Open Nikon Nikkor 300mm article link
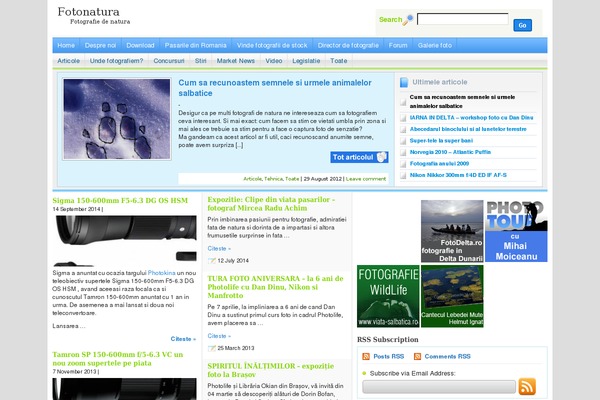This screenshot has width=600, height=400. (457, 174)
